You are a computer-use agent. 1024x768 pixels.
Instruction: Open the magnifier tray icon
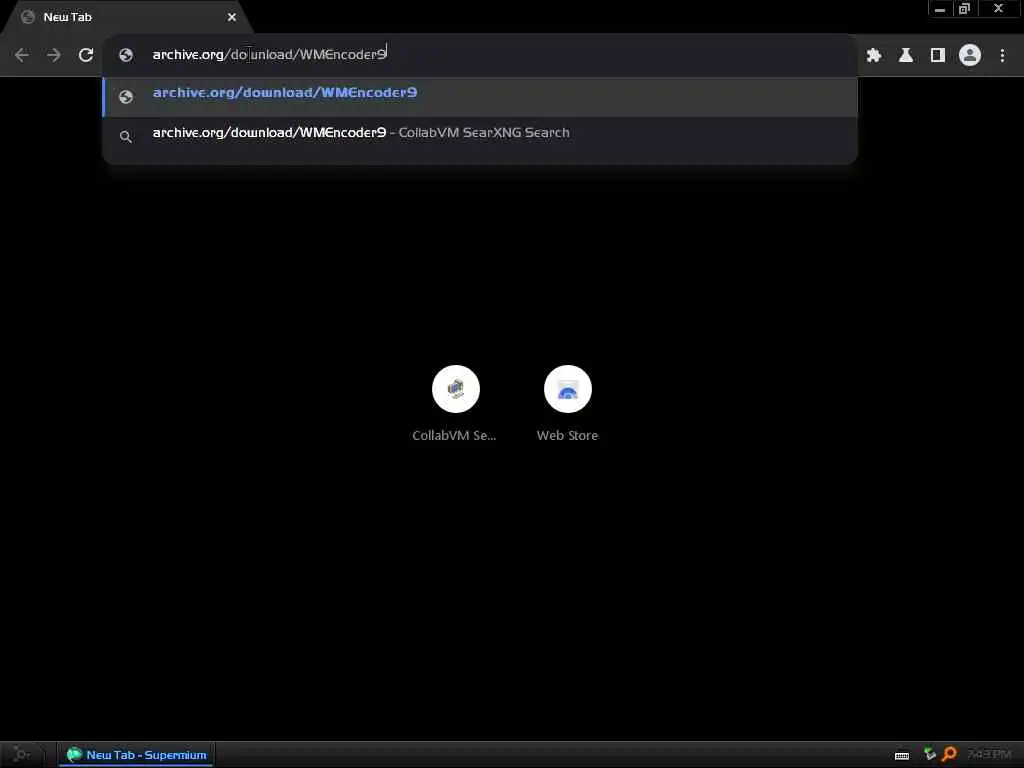click(950, 754)
